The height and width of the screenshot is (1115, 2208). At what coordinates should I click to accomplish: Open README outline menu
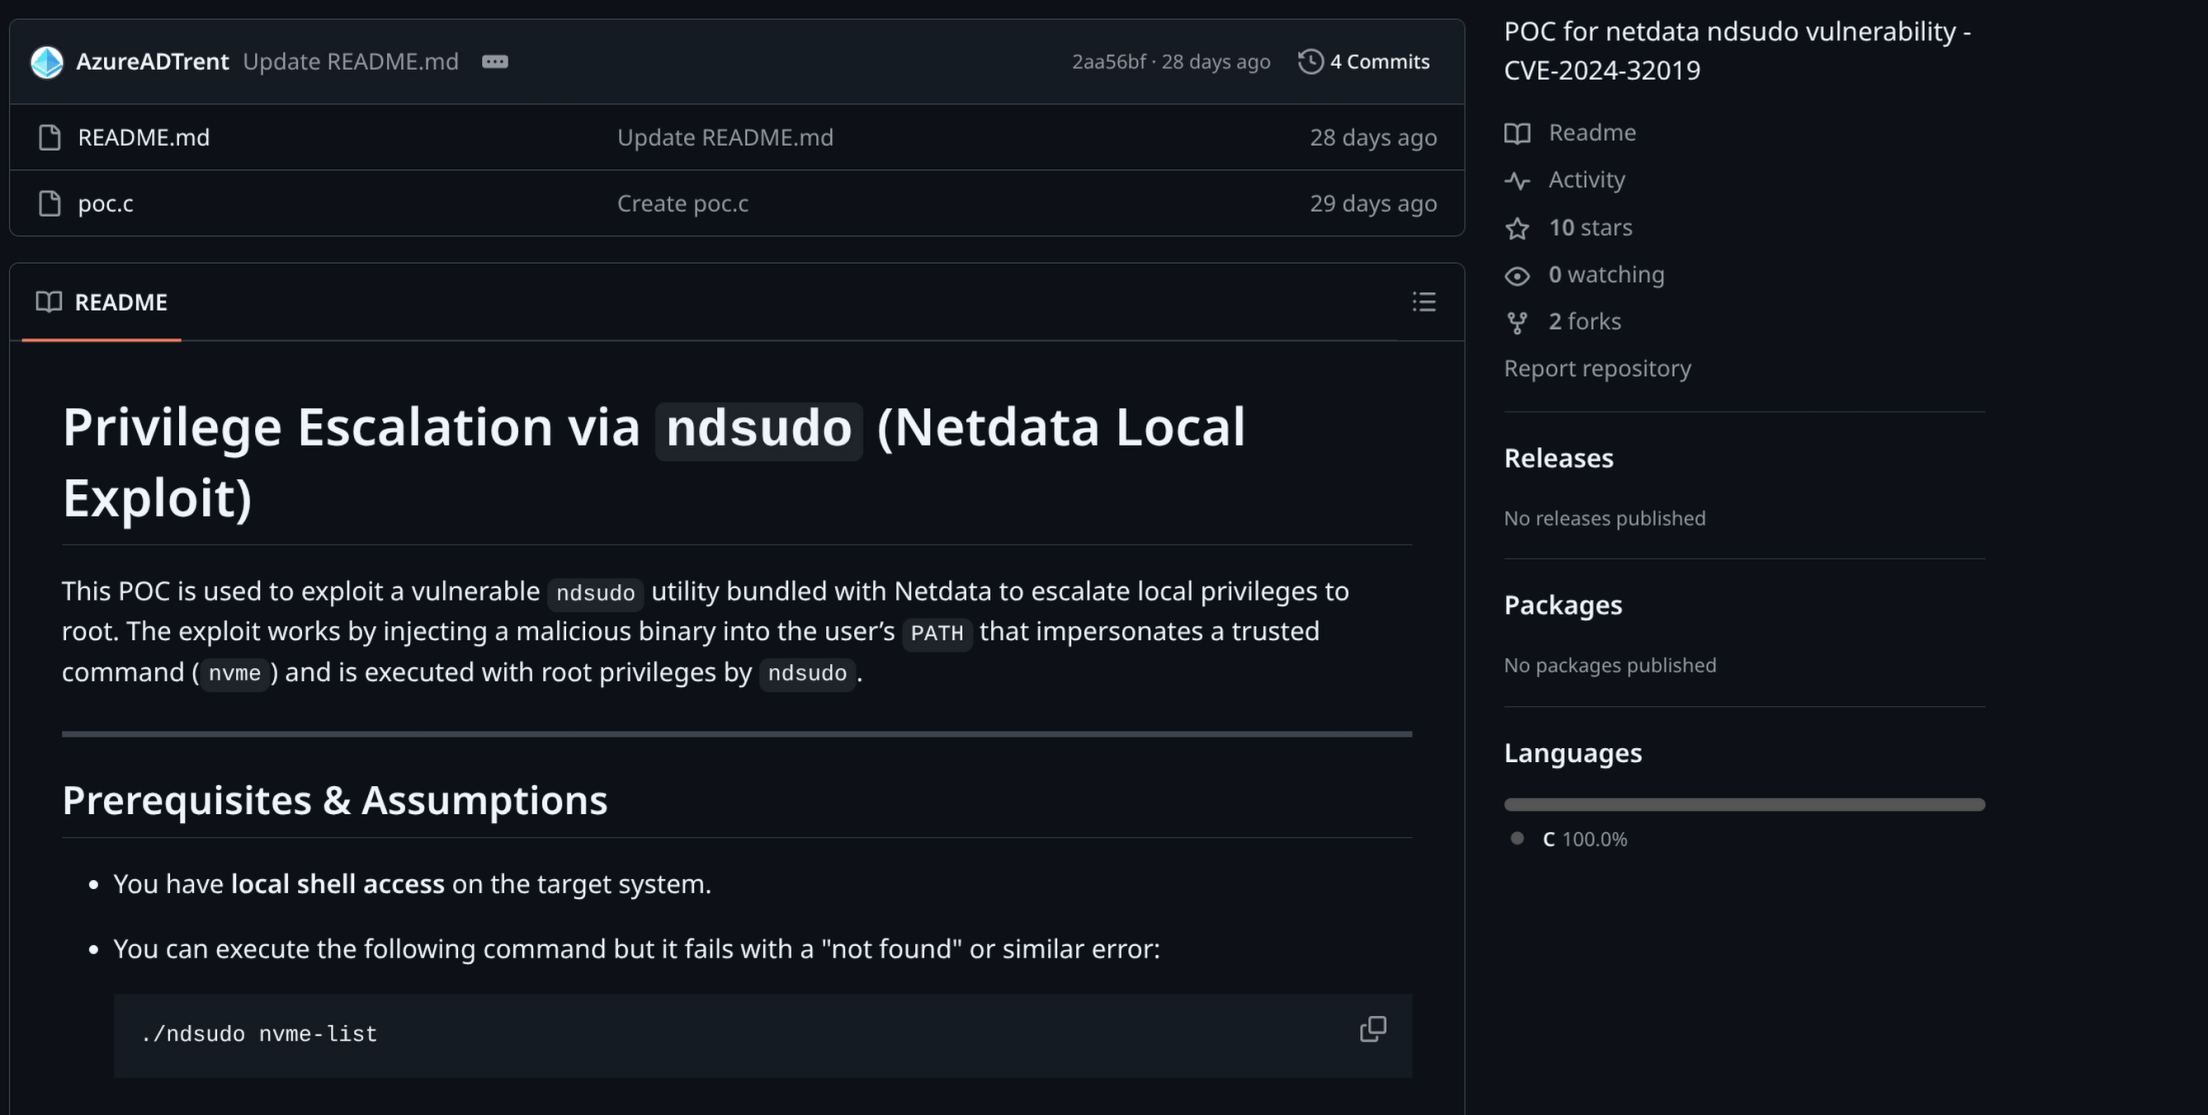[x=1424, y=302]
